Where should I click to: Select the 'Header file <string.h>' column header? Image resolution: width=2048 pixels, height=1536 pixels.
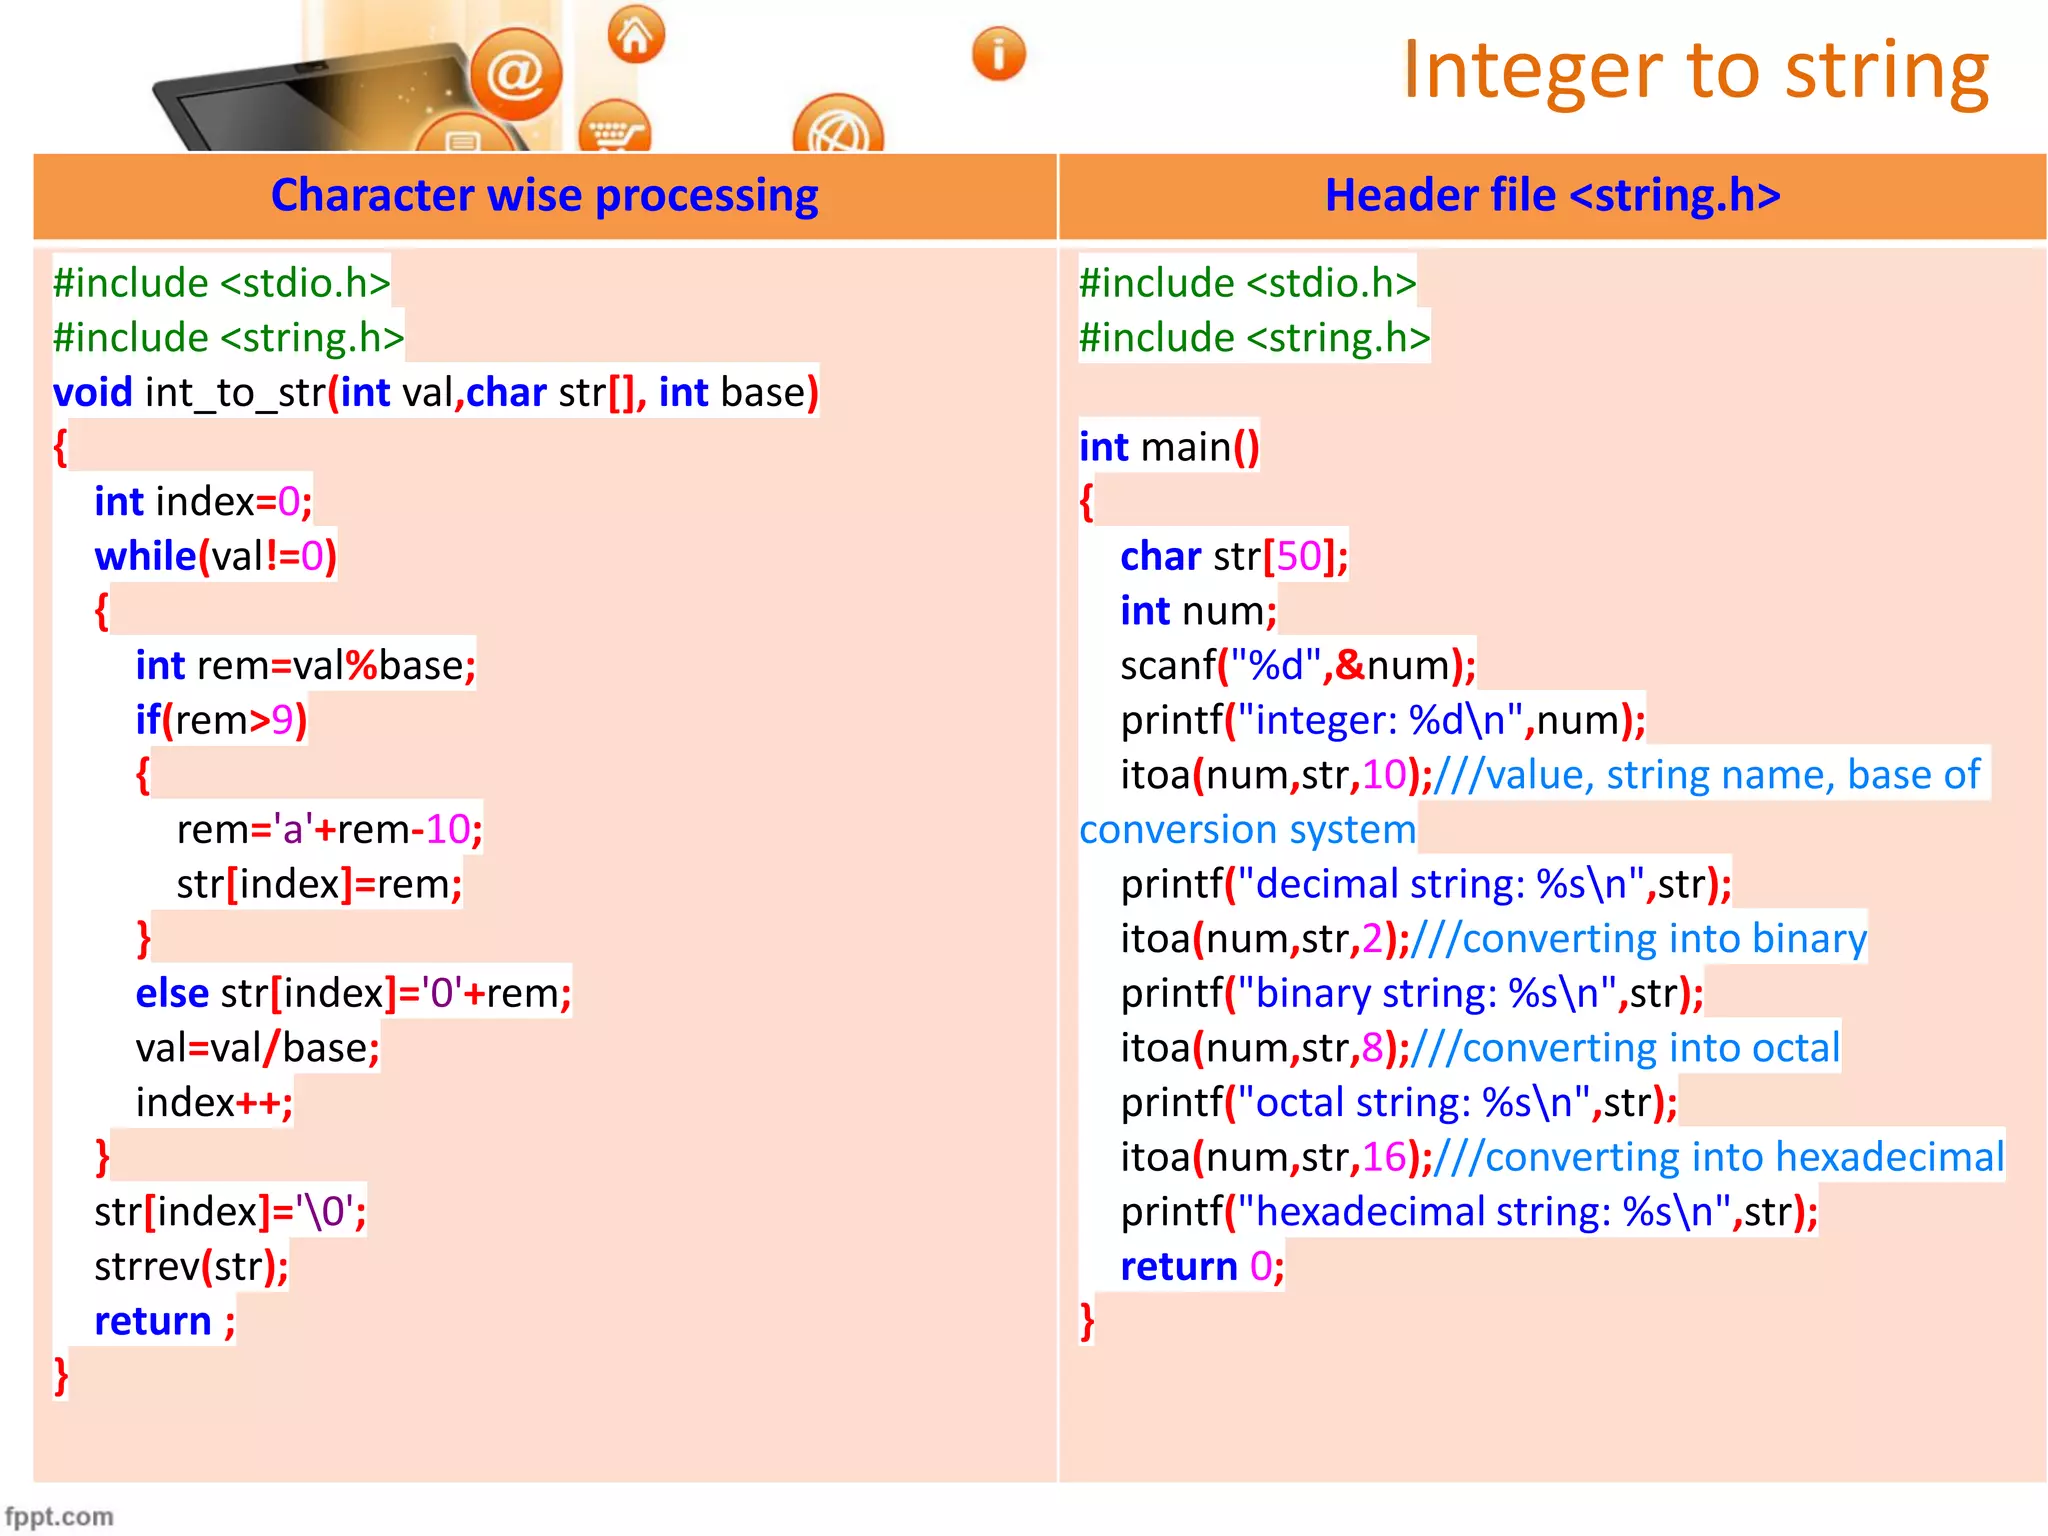[1553, 196]
